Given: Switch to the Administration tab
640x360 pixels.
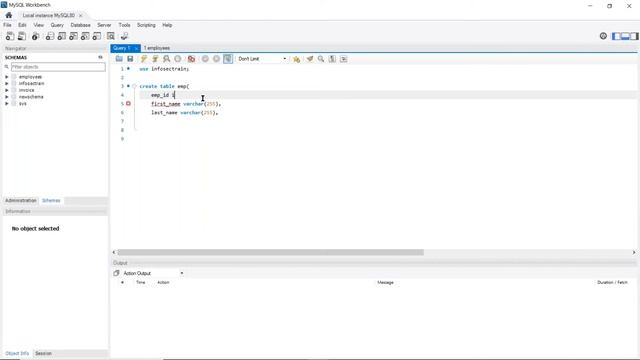Looking at the screenshot, I should (21, 200).
